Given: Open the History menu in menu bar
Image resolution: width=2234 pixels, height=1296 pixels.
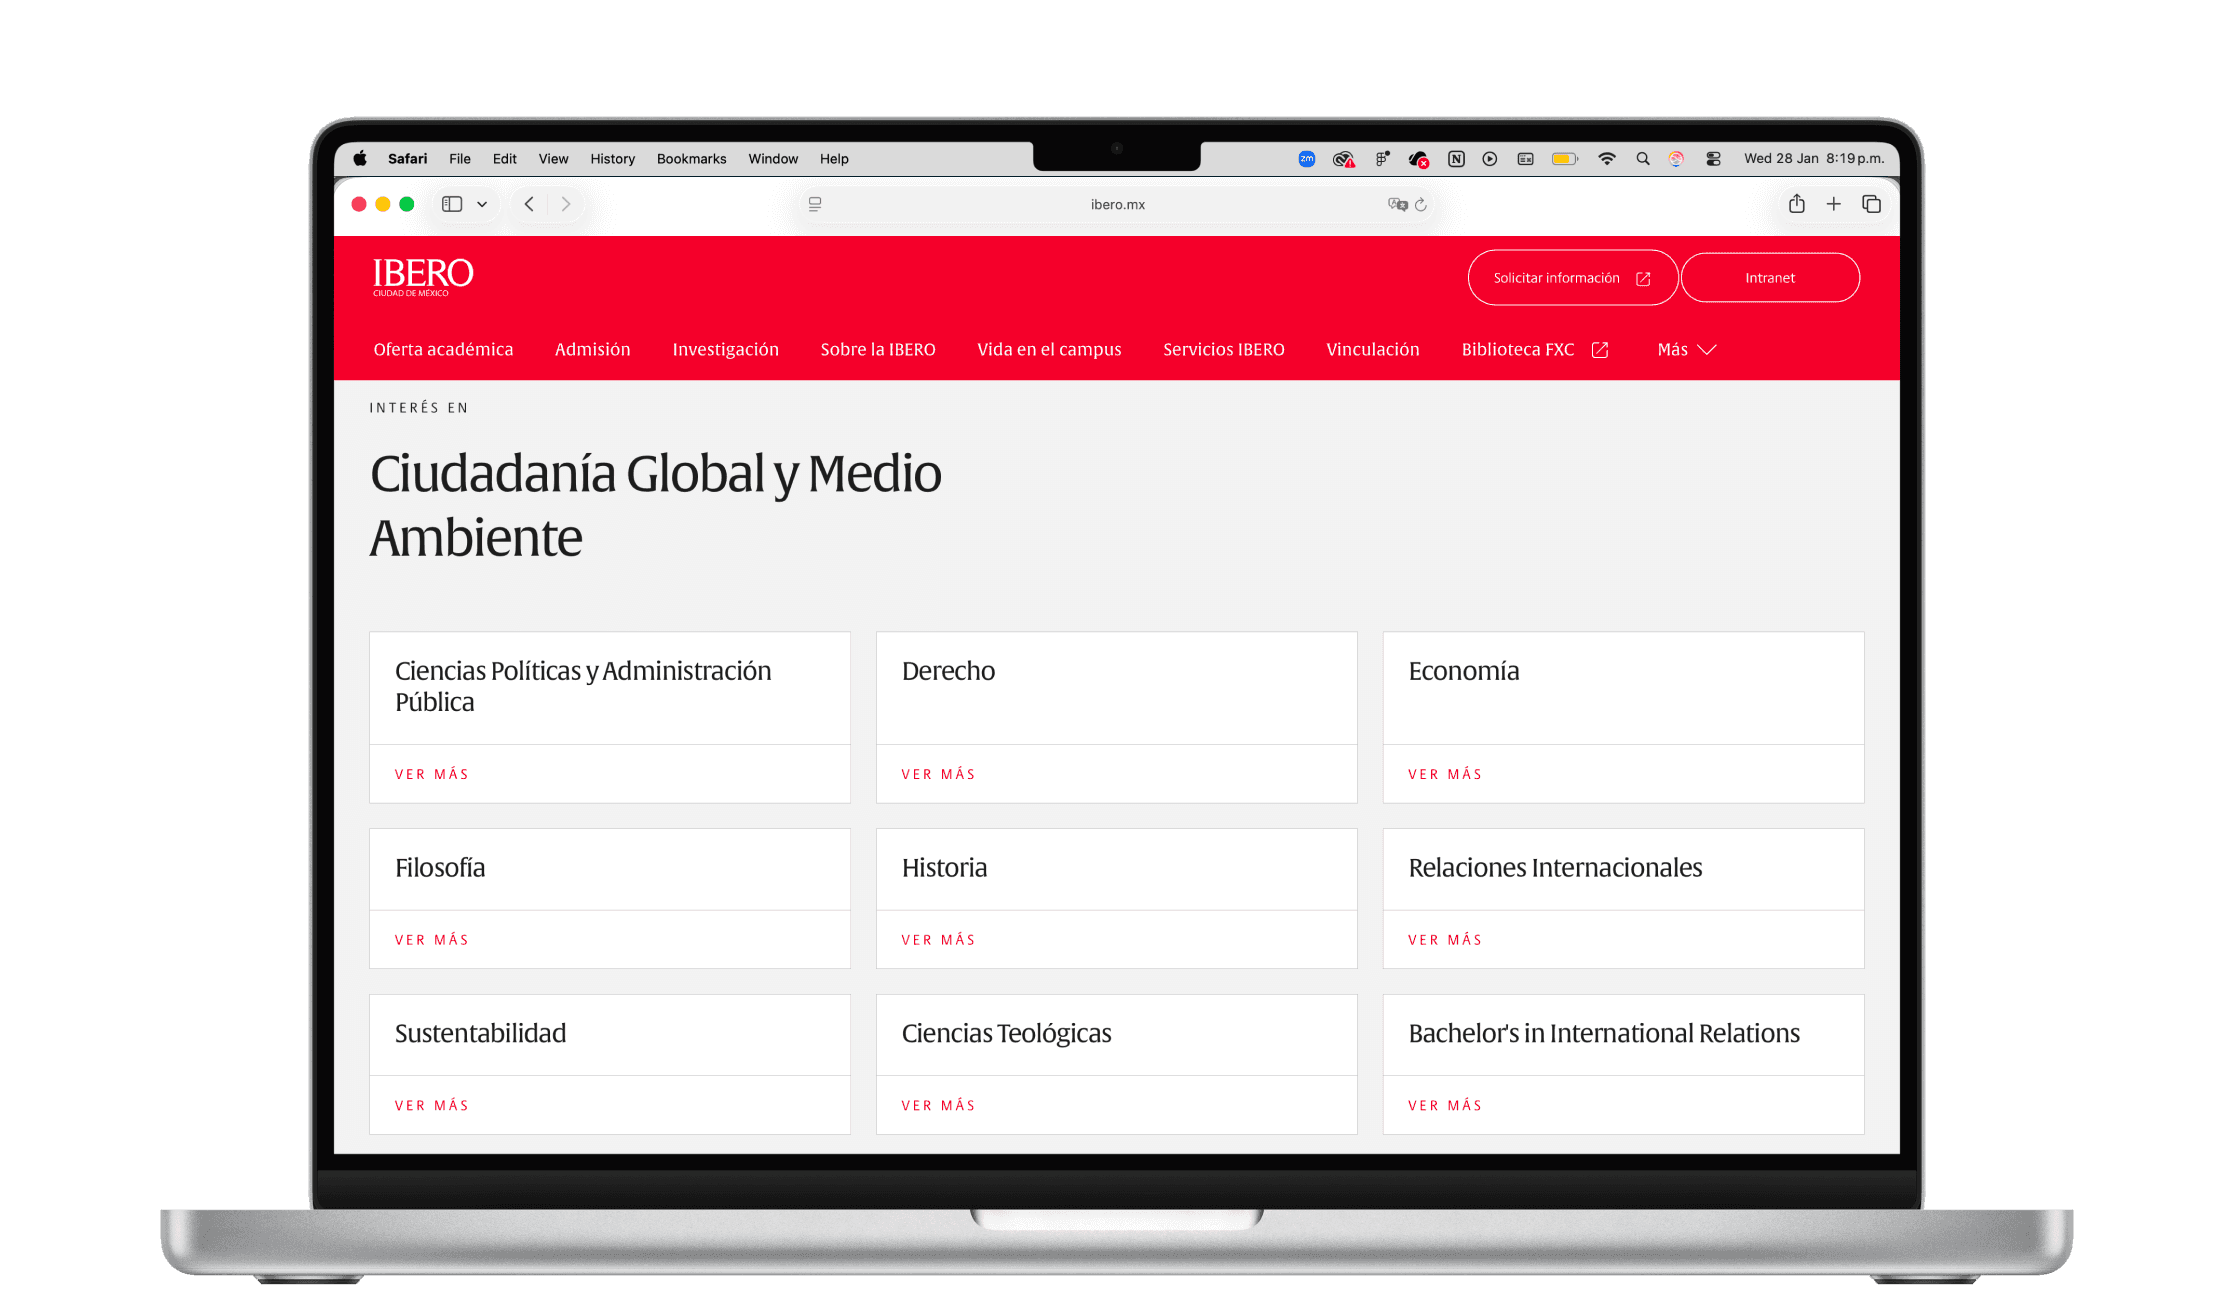Looking at the screenshot, I should click(x=612, y=159).
